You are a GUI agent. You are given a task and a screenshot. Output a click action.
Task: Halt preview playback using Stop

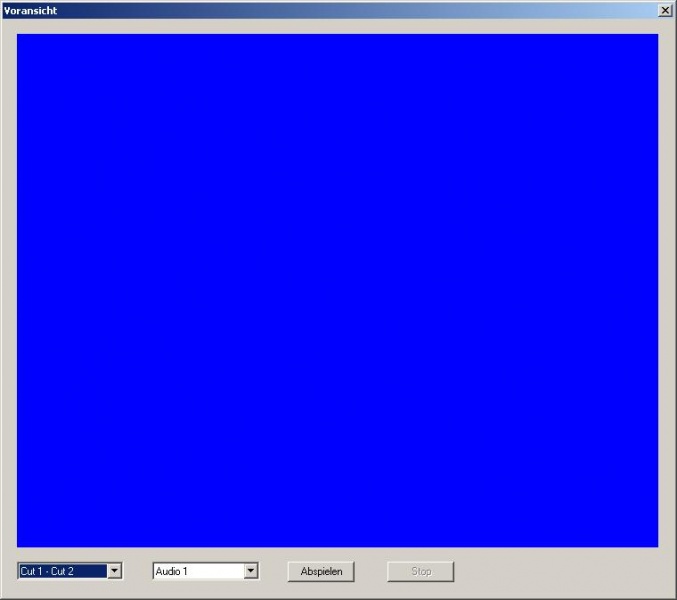[x=421, y=571]
